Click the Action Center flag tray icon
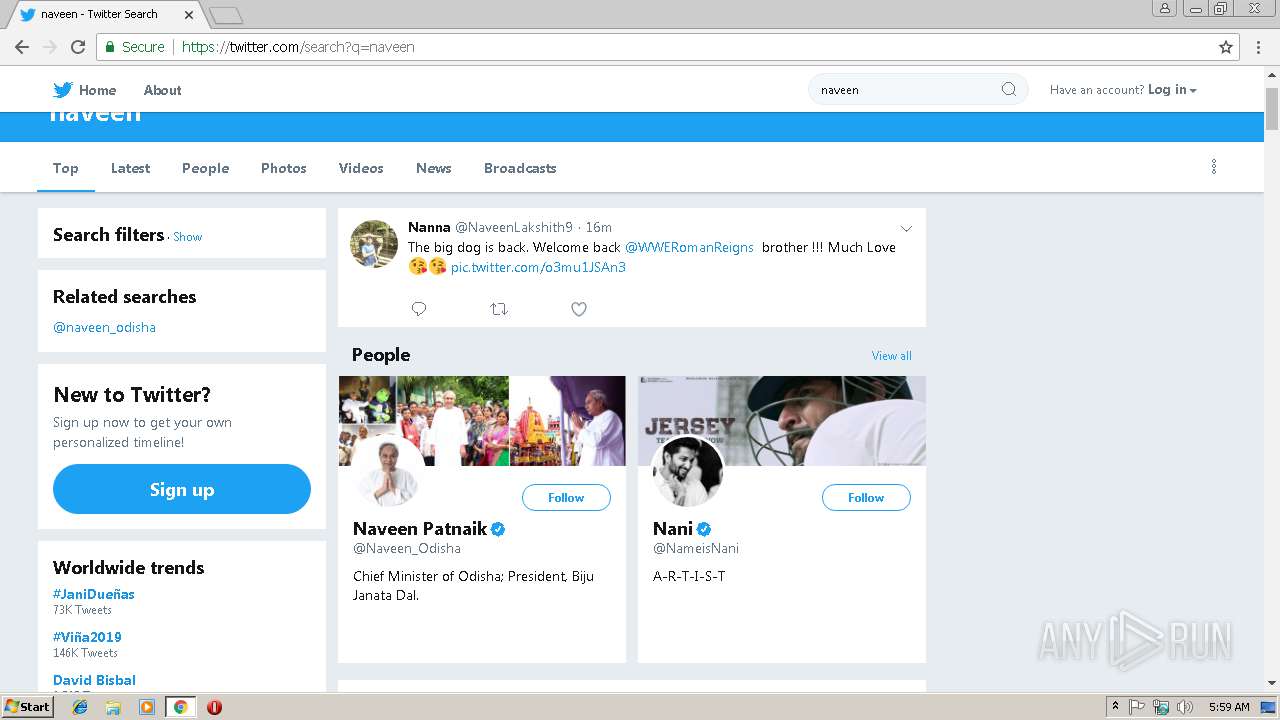Viewport: 1280px width, 720px height. [x=1137, y=707]
